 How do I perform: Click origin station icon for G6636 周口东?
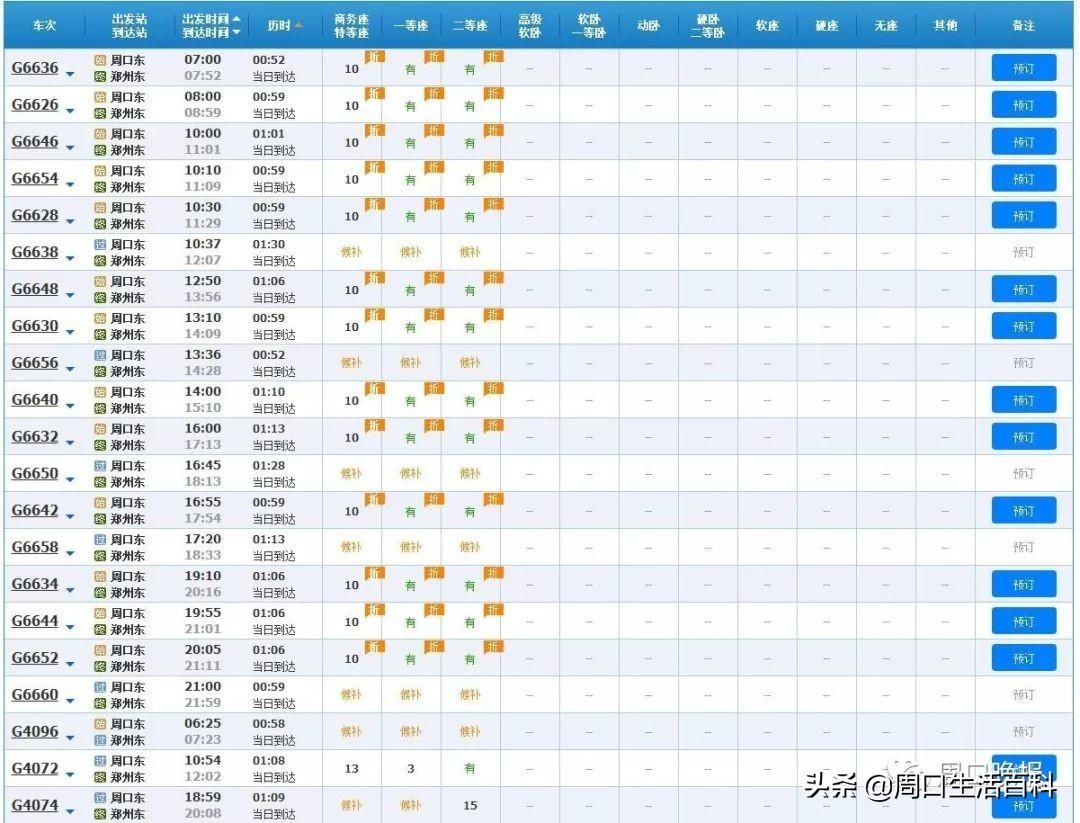pos(100,60)
